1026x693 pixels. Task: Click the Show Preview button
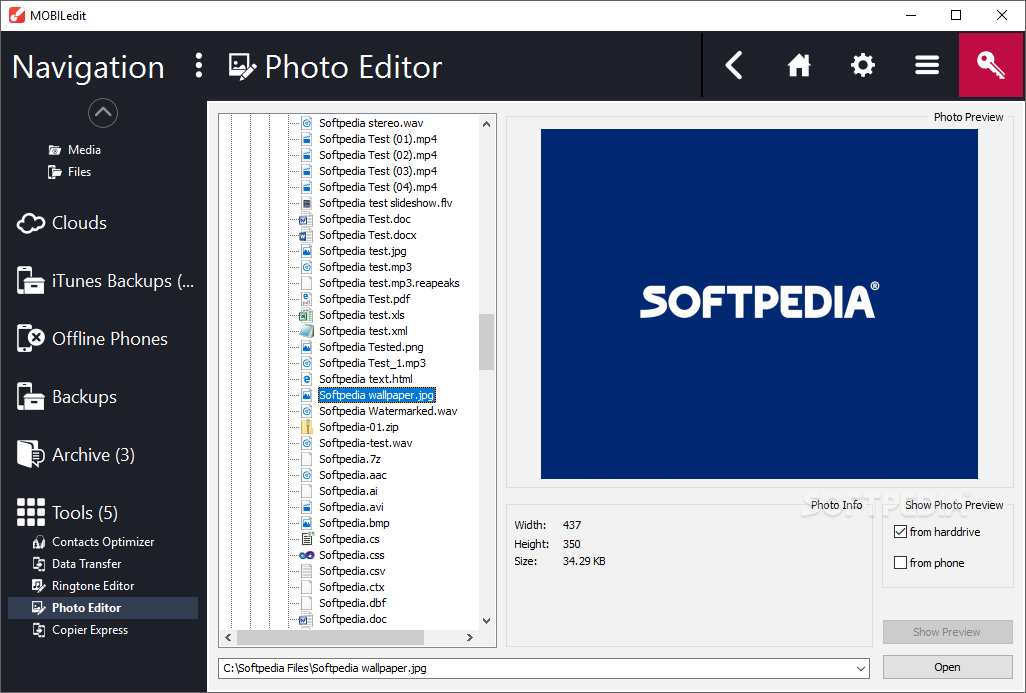coord(947,632)
